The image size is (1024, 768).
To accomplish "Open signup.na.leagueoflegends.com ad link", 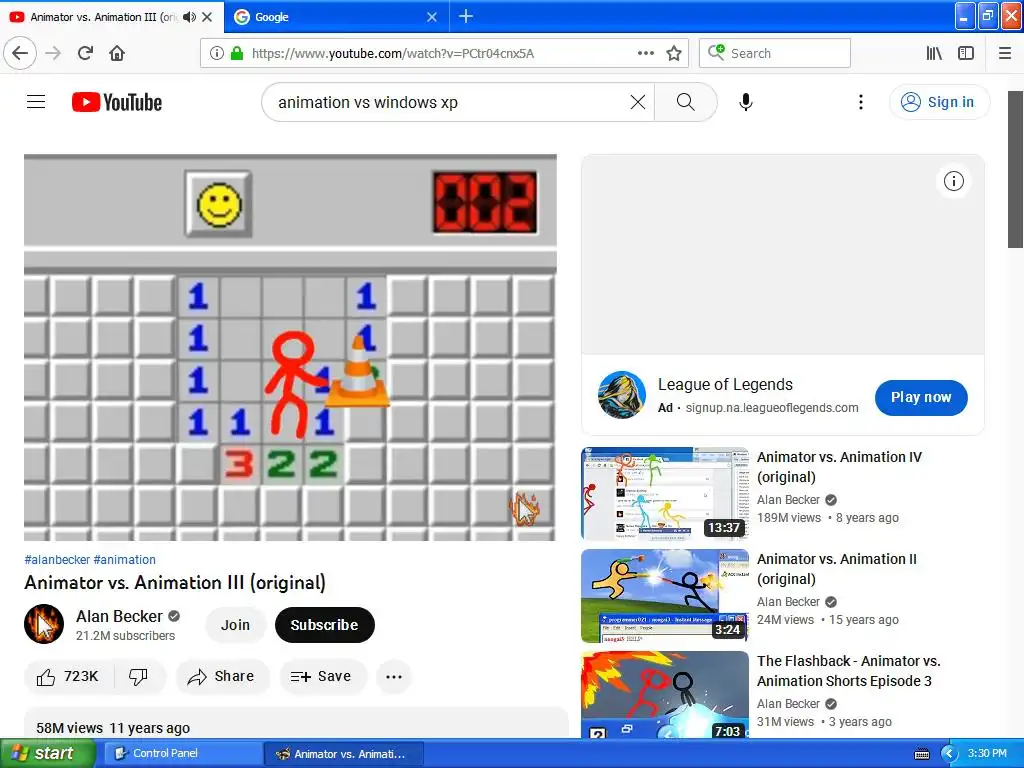I will coord(772,408).
